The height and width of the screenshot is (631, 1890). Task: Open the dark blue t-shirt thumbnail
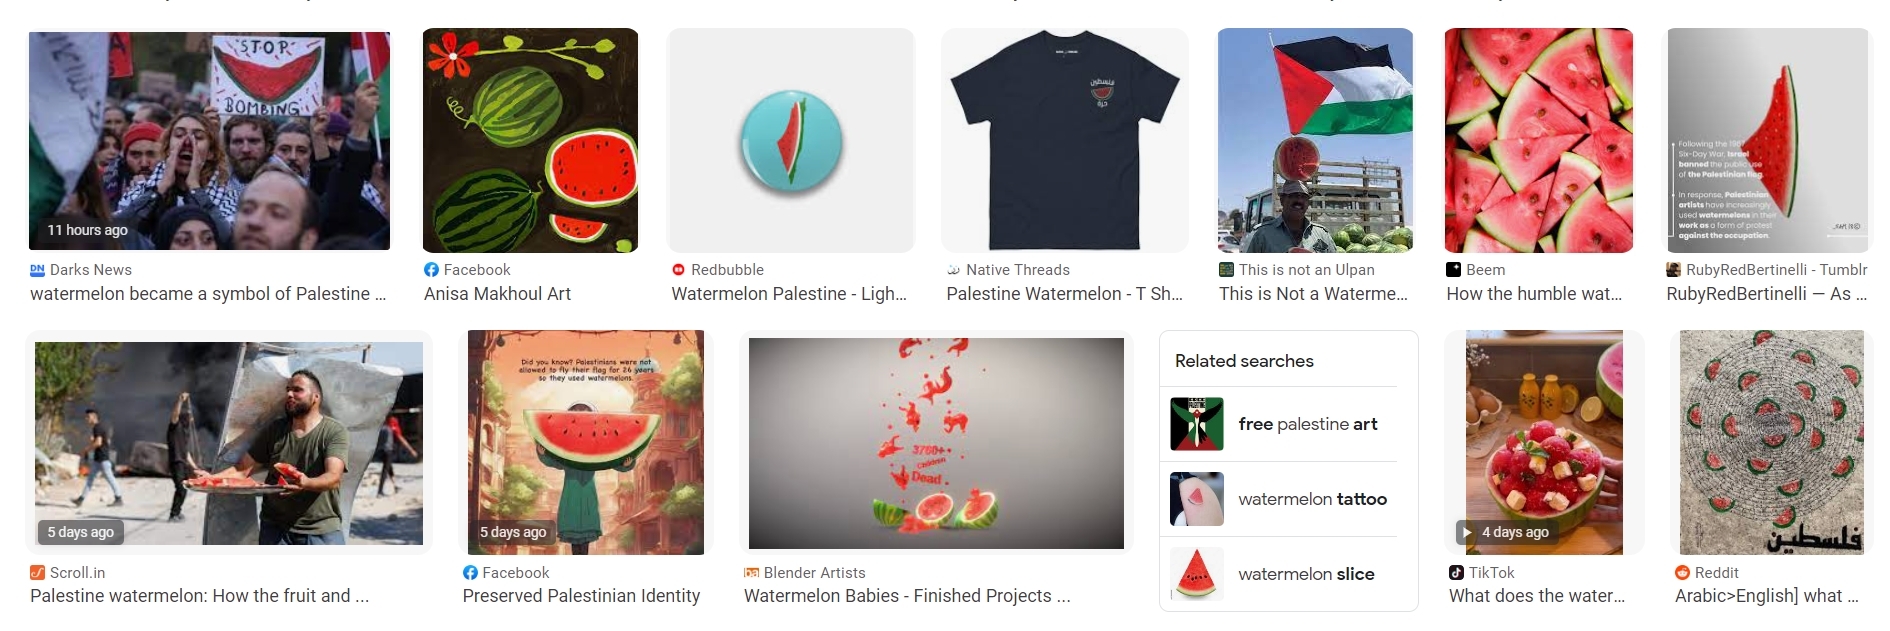(1065, 140)
